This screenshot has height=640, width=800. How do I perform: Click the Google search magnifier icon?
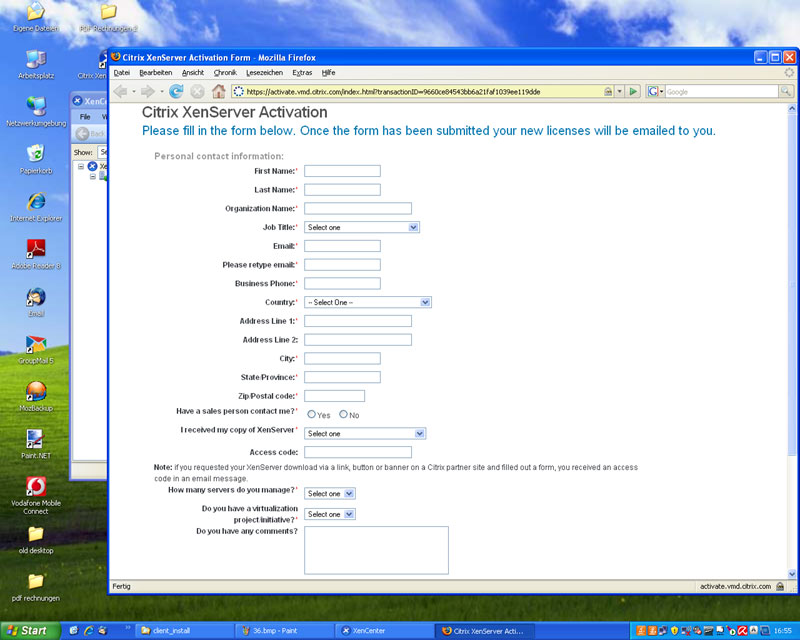[786, 91]
